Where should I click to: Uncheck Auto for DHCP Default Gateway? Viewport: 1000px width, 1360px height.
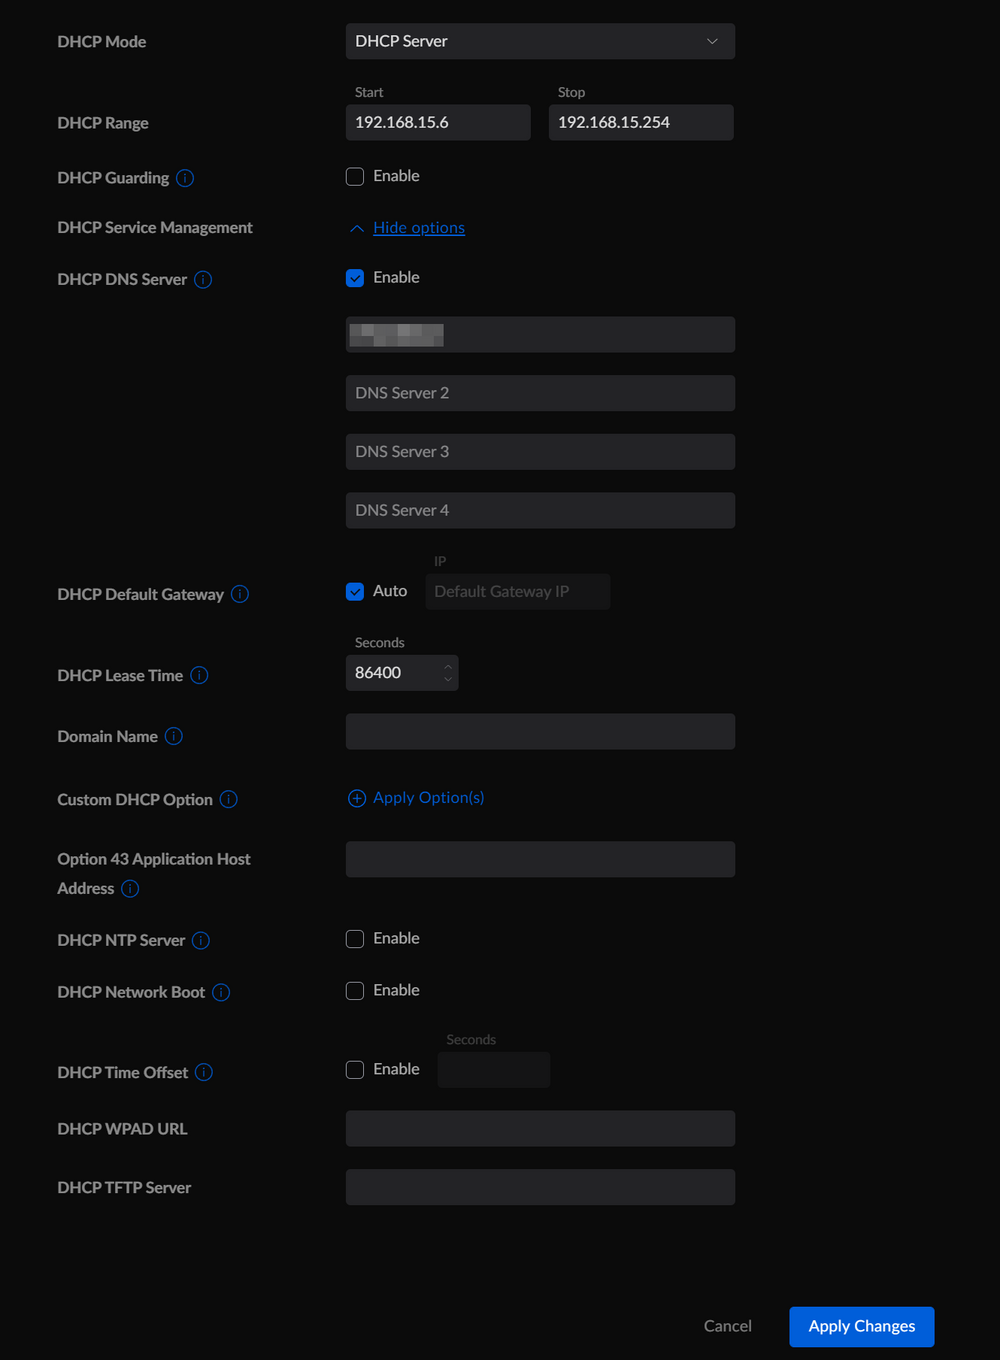[x=355, y=591]
